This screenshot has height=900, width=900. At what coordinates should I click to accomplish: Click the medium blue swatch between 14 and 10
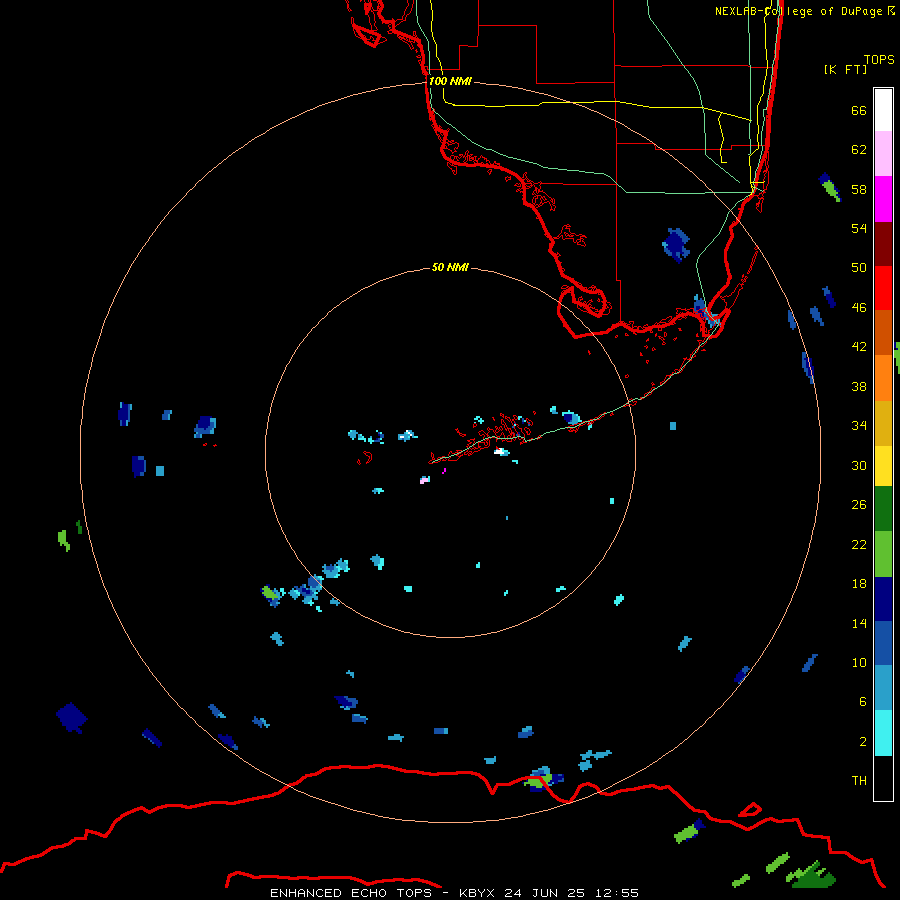coord(883,643)
